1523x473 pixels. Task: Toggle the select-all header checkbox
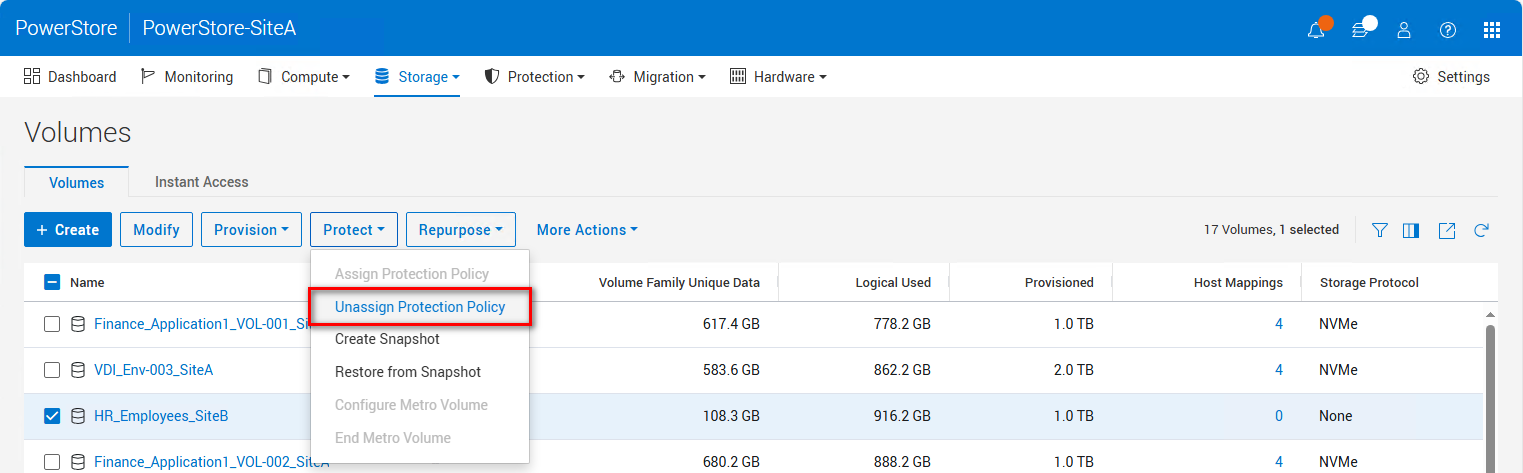(52, 283)
